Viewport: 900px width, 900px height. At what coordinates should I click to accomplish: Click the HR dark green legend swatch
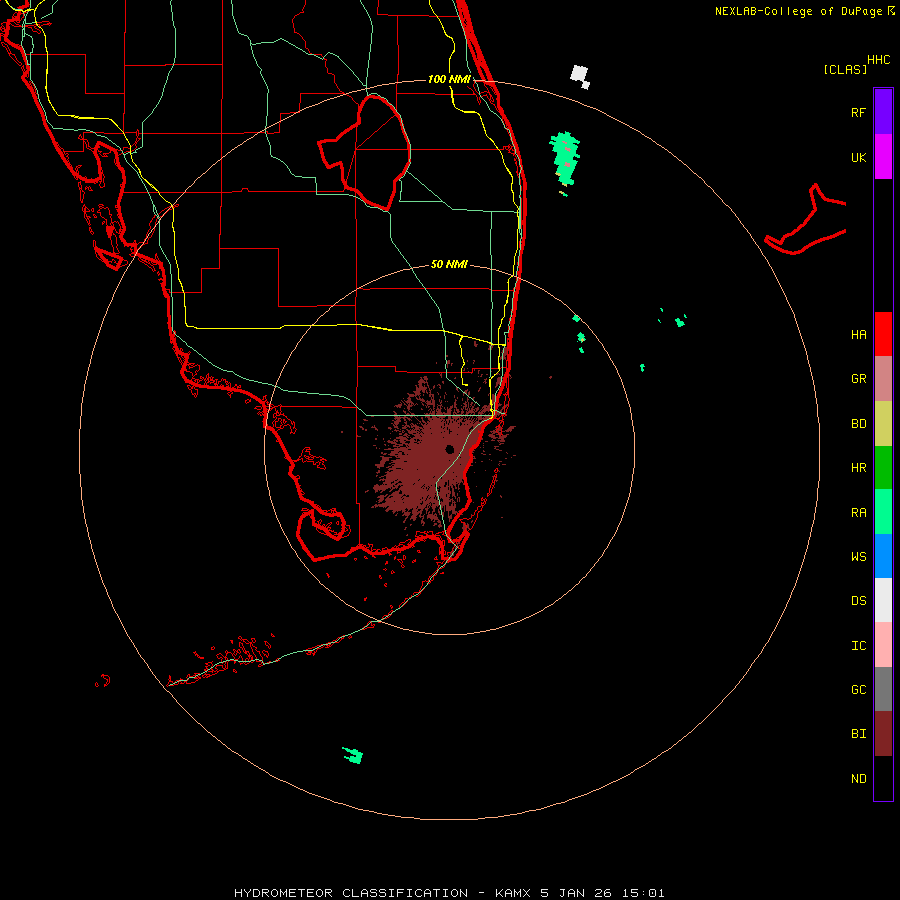click(883, 468)
